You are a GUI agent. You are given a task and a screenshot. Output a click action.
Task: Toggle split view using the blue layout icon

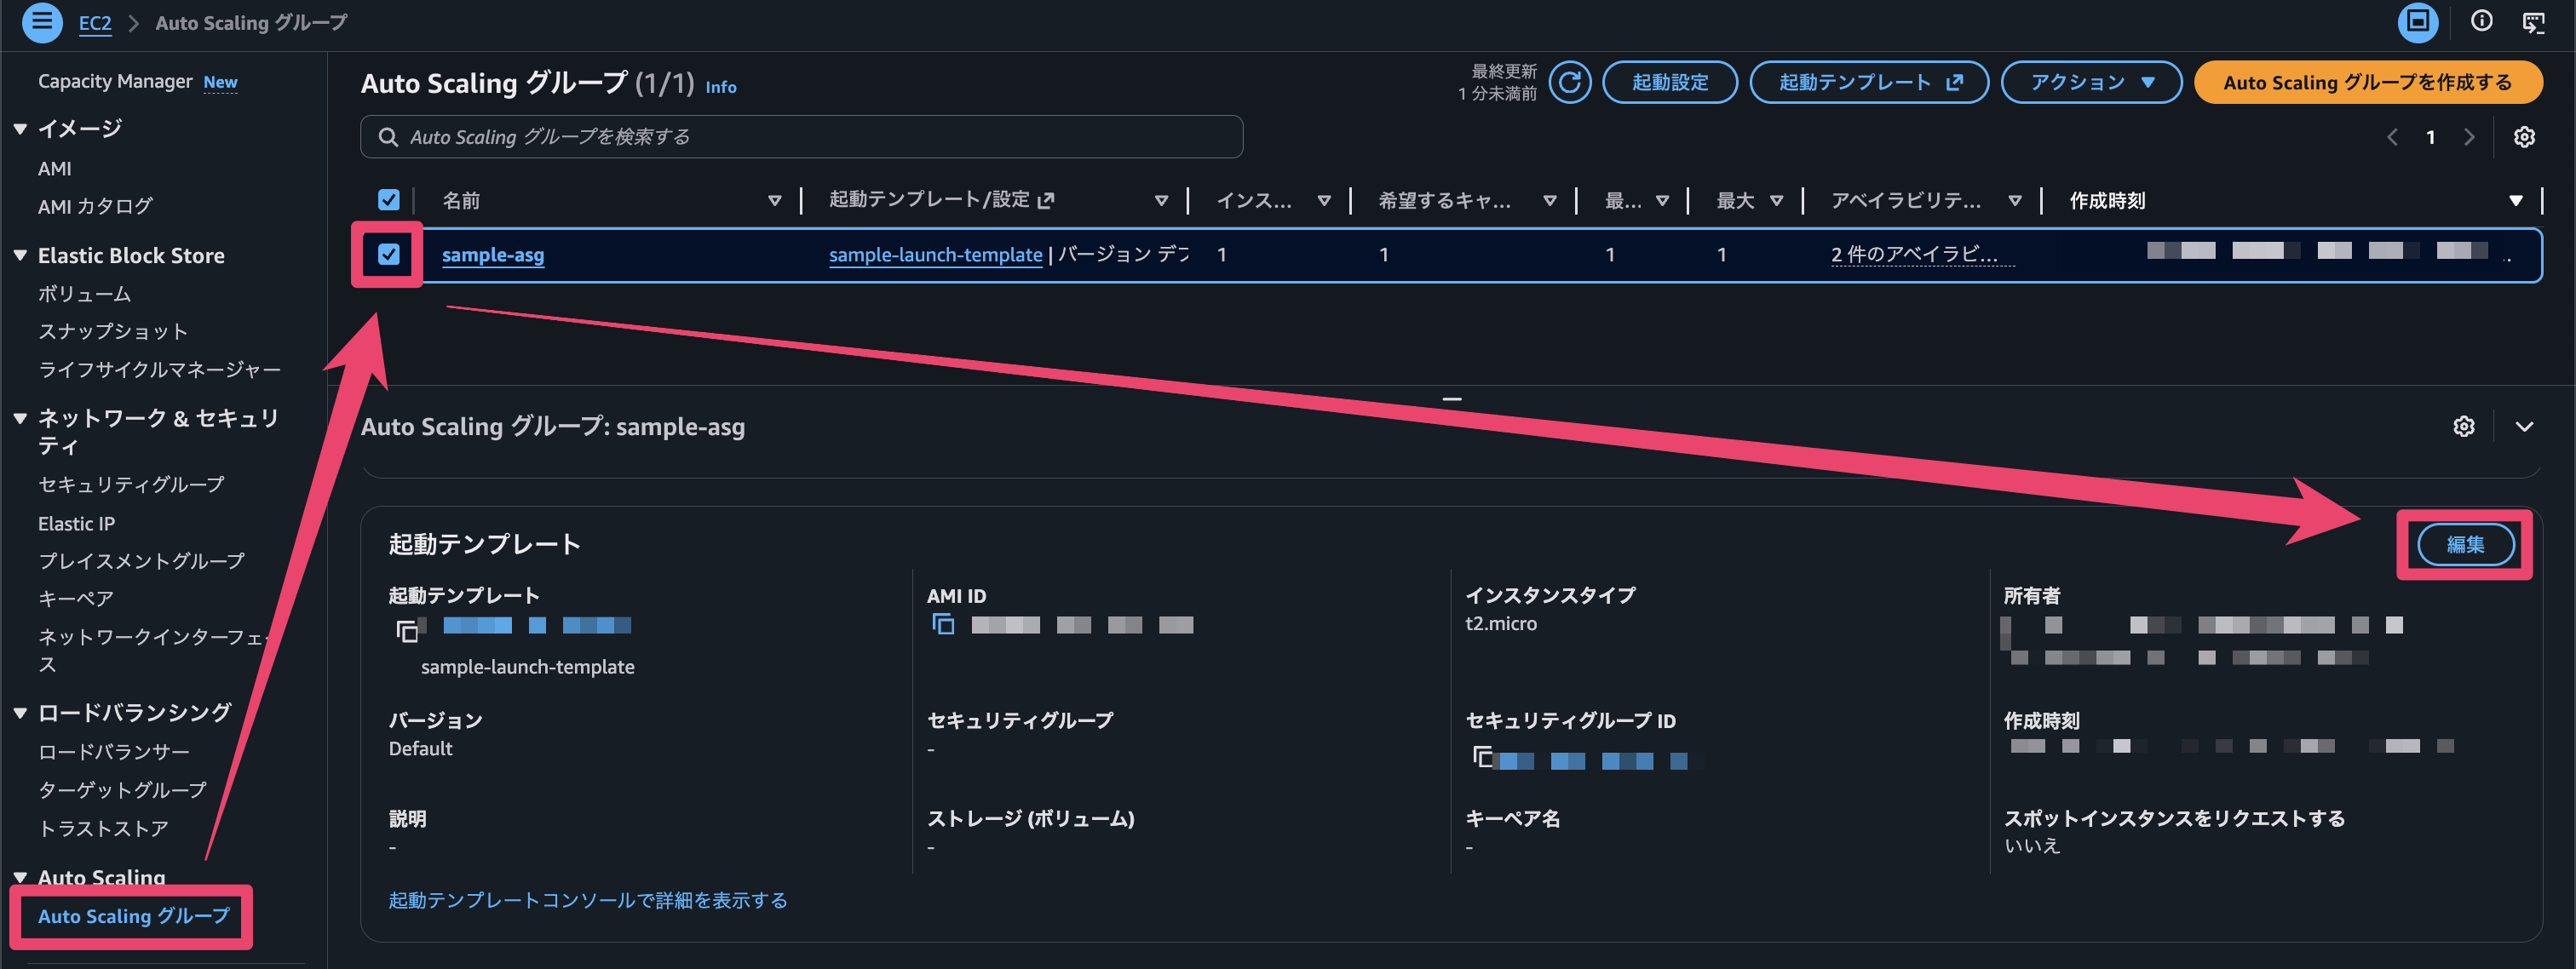[2418, 22]
